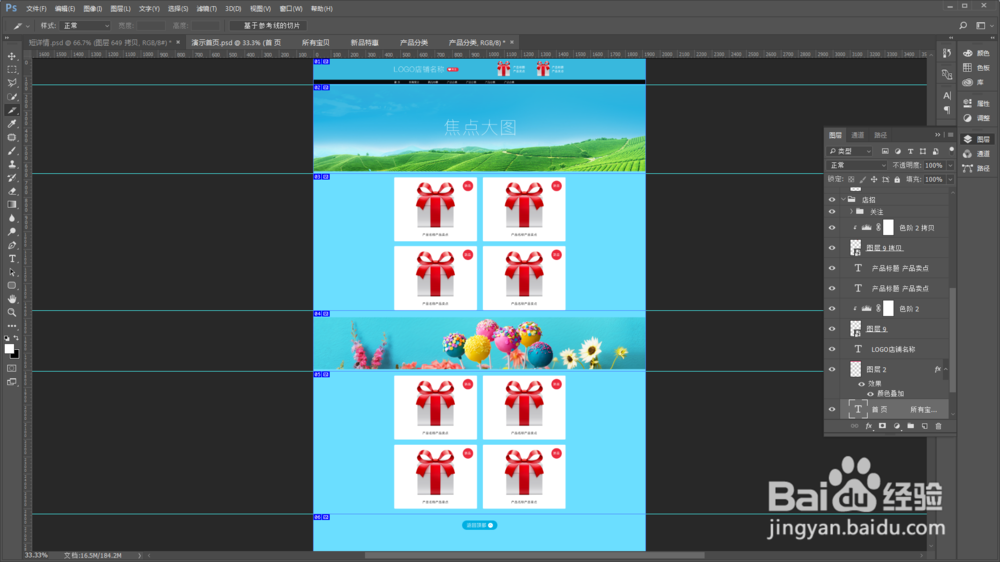Open the layer filter 类型 dropdown
Image resolution: width=1000 pixels, height=562 pixels.
click(x=850, y=151)
